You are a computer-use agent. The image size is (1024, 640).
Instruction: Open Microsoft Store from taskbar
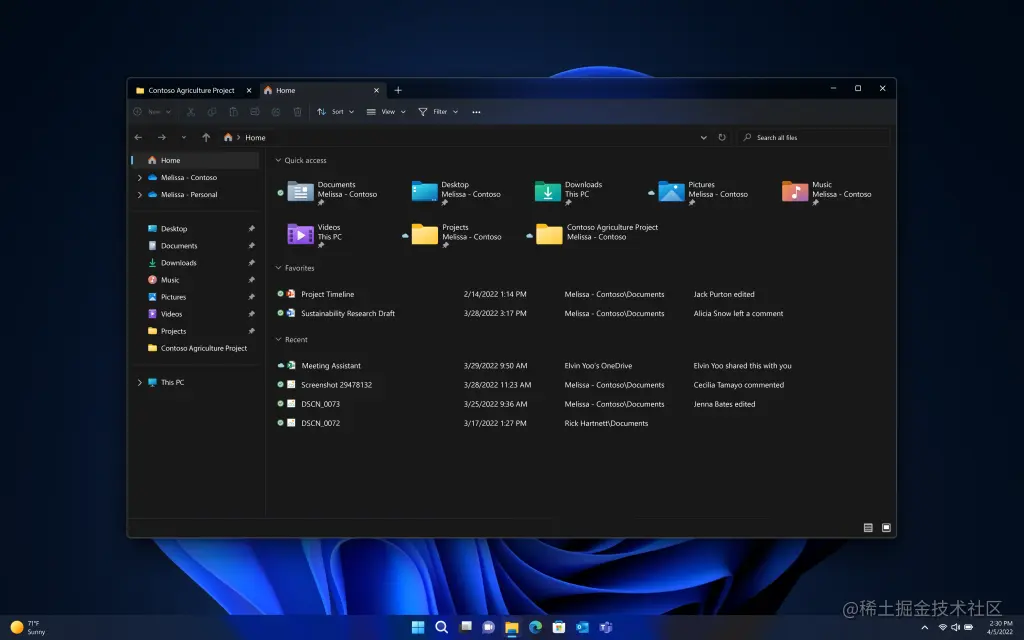coord(559,627)
